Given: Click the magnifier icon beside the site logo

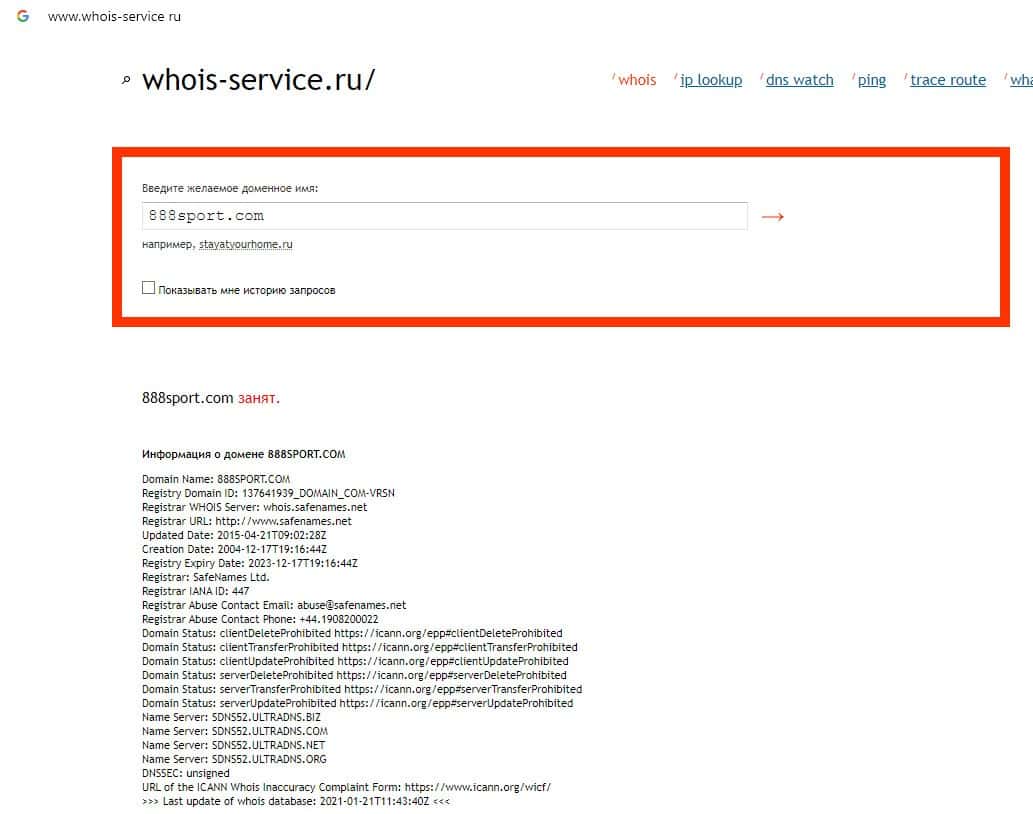Looking at the screenshot, I should coord(126,82).
